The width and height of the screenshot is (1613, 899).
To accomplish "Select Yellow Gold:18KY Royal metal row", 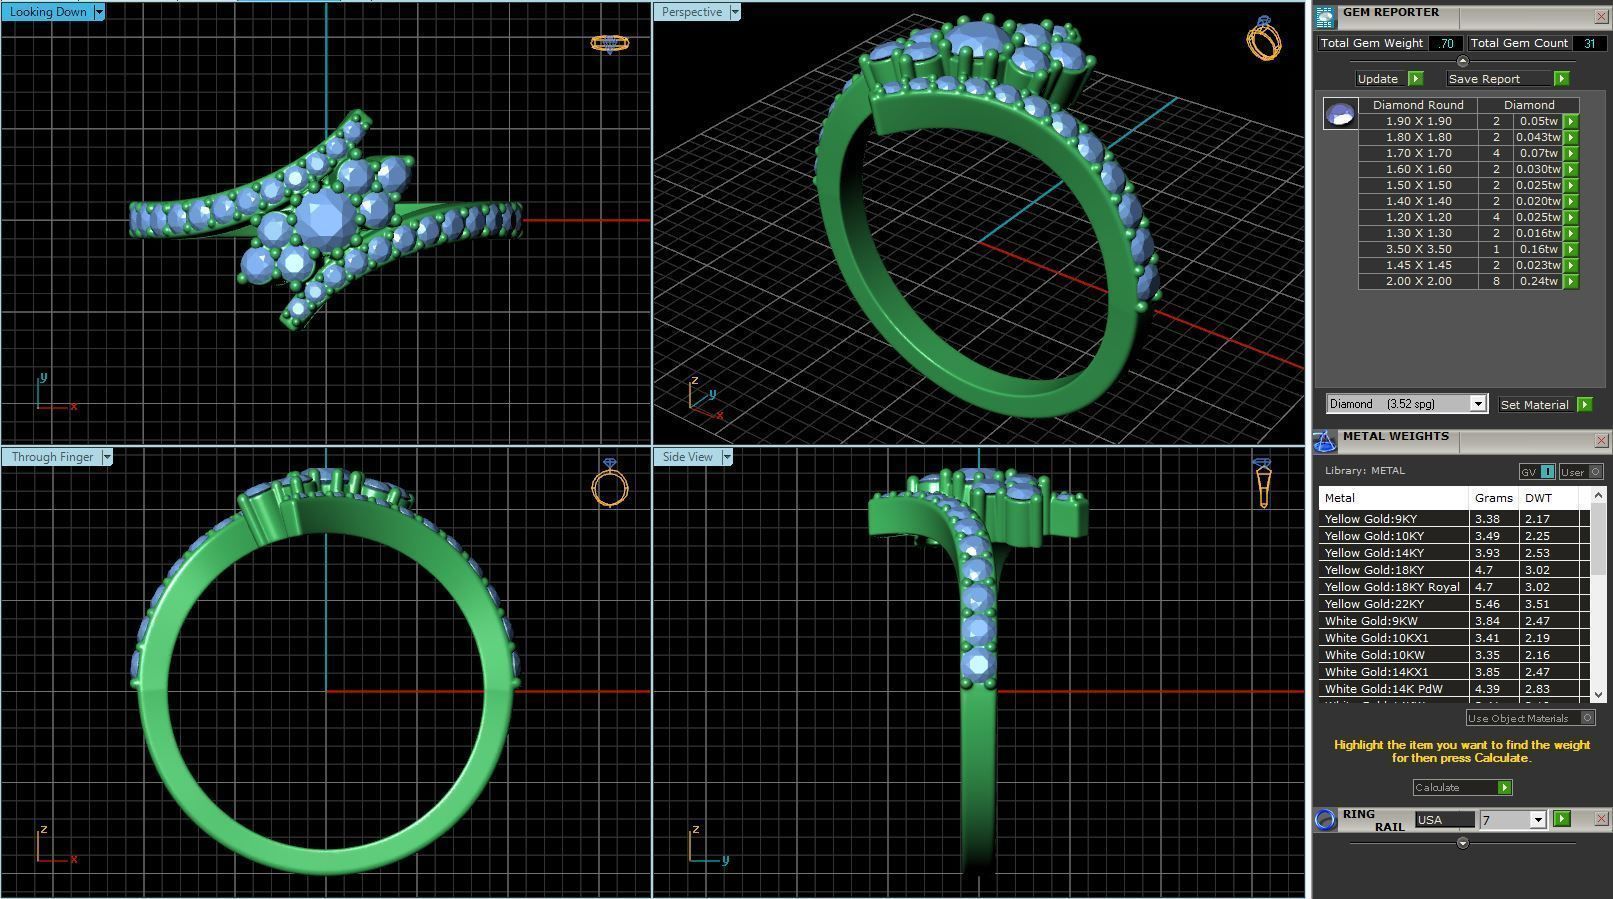I will point(1454,587).
